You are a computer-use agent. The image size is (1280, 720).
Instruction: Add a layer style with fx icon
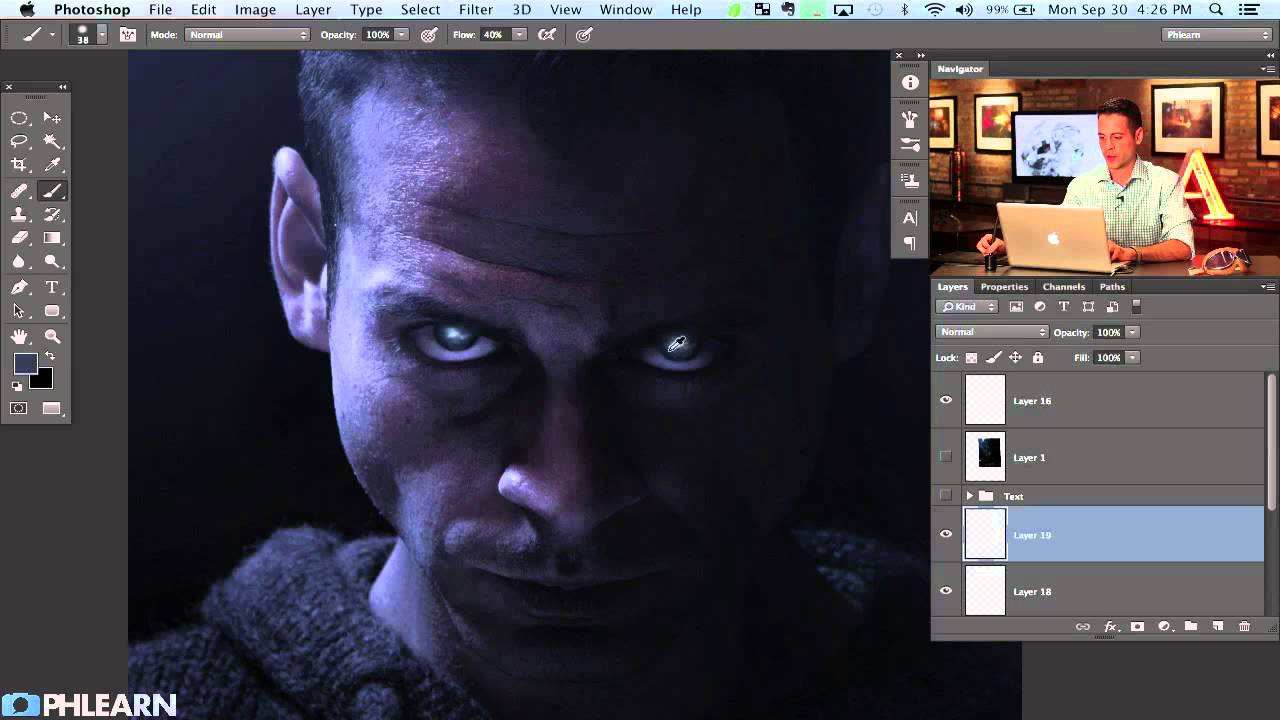tap(1110, 627)
